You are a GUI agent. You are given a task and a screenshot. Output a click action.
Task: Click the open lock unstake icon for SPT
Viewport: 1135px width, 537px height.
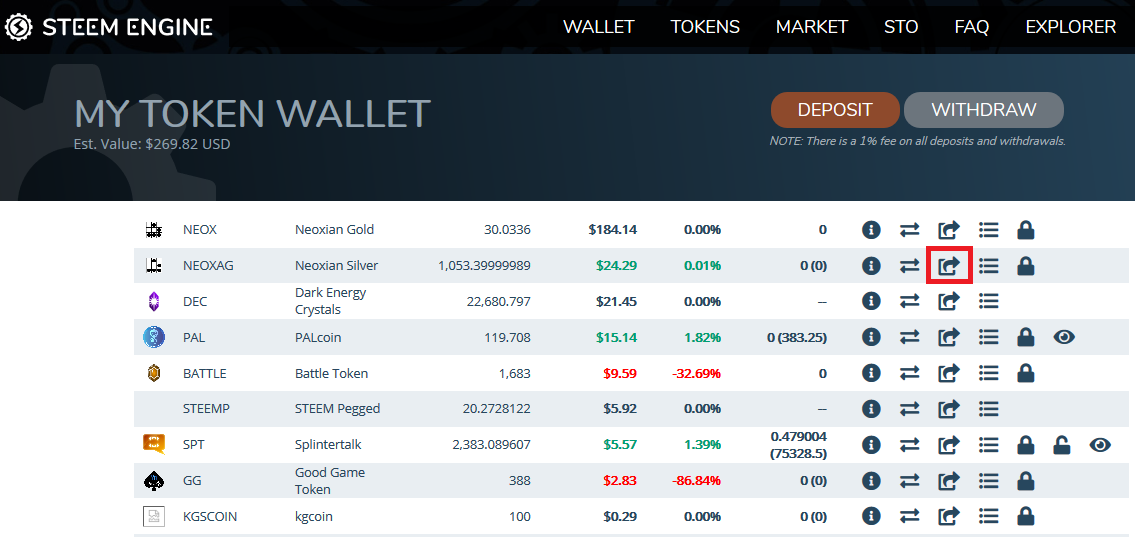pyautogui.click(x=1062, y=444)
